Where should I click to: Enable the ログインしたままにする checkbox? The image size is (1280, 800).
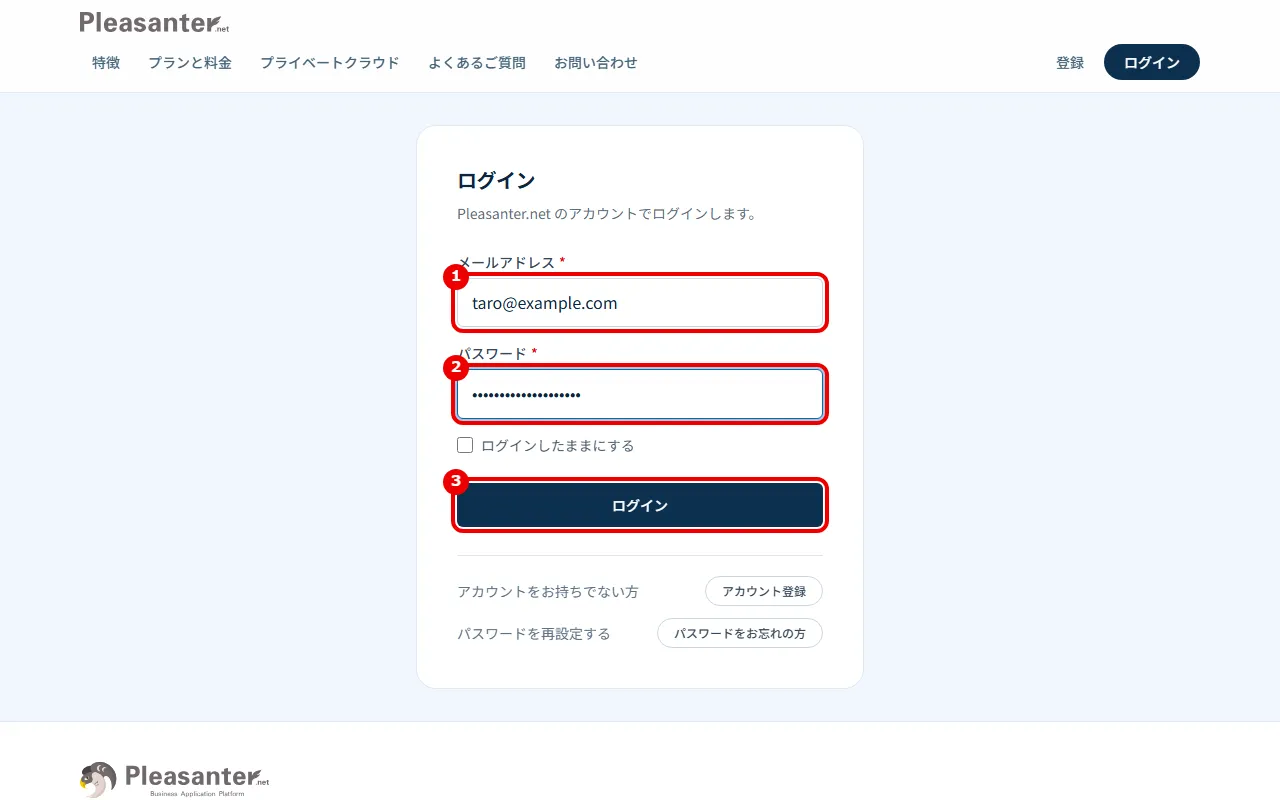pos(465,445)
